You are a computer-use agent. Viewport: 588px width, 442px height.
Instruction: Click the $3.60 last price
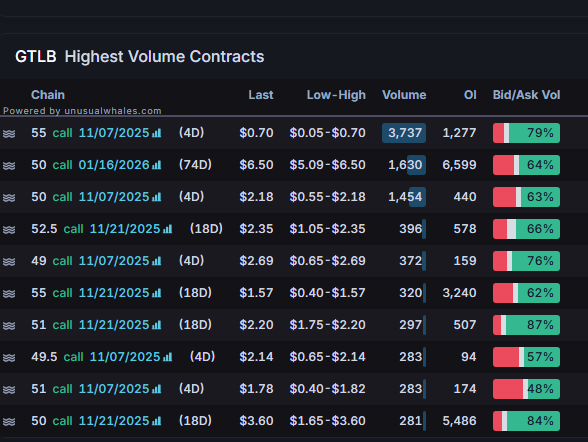coord(256,421)
